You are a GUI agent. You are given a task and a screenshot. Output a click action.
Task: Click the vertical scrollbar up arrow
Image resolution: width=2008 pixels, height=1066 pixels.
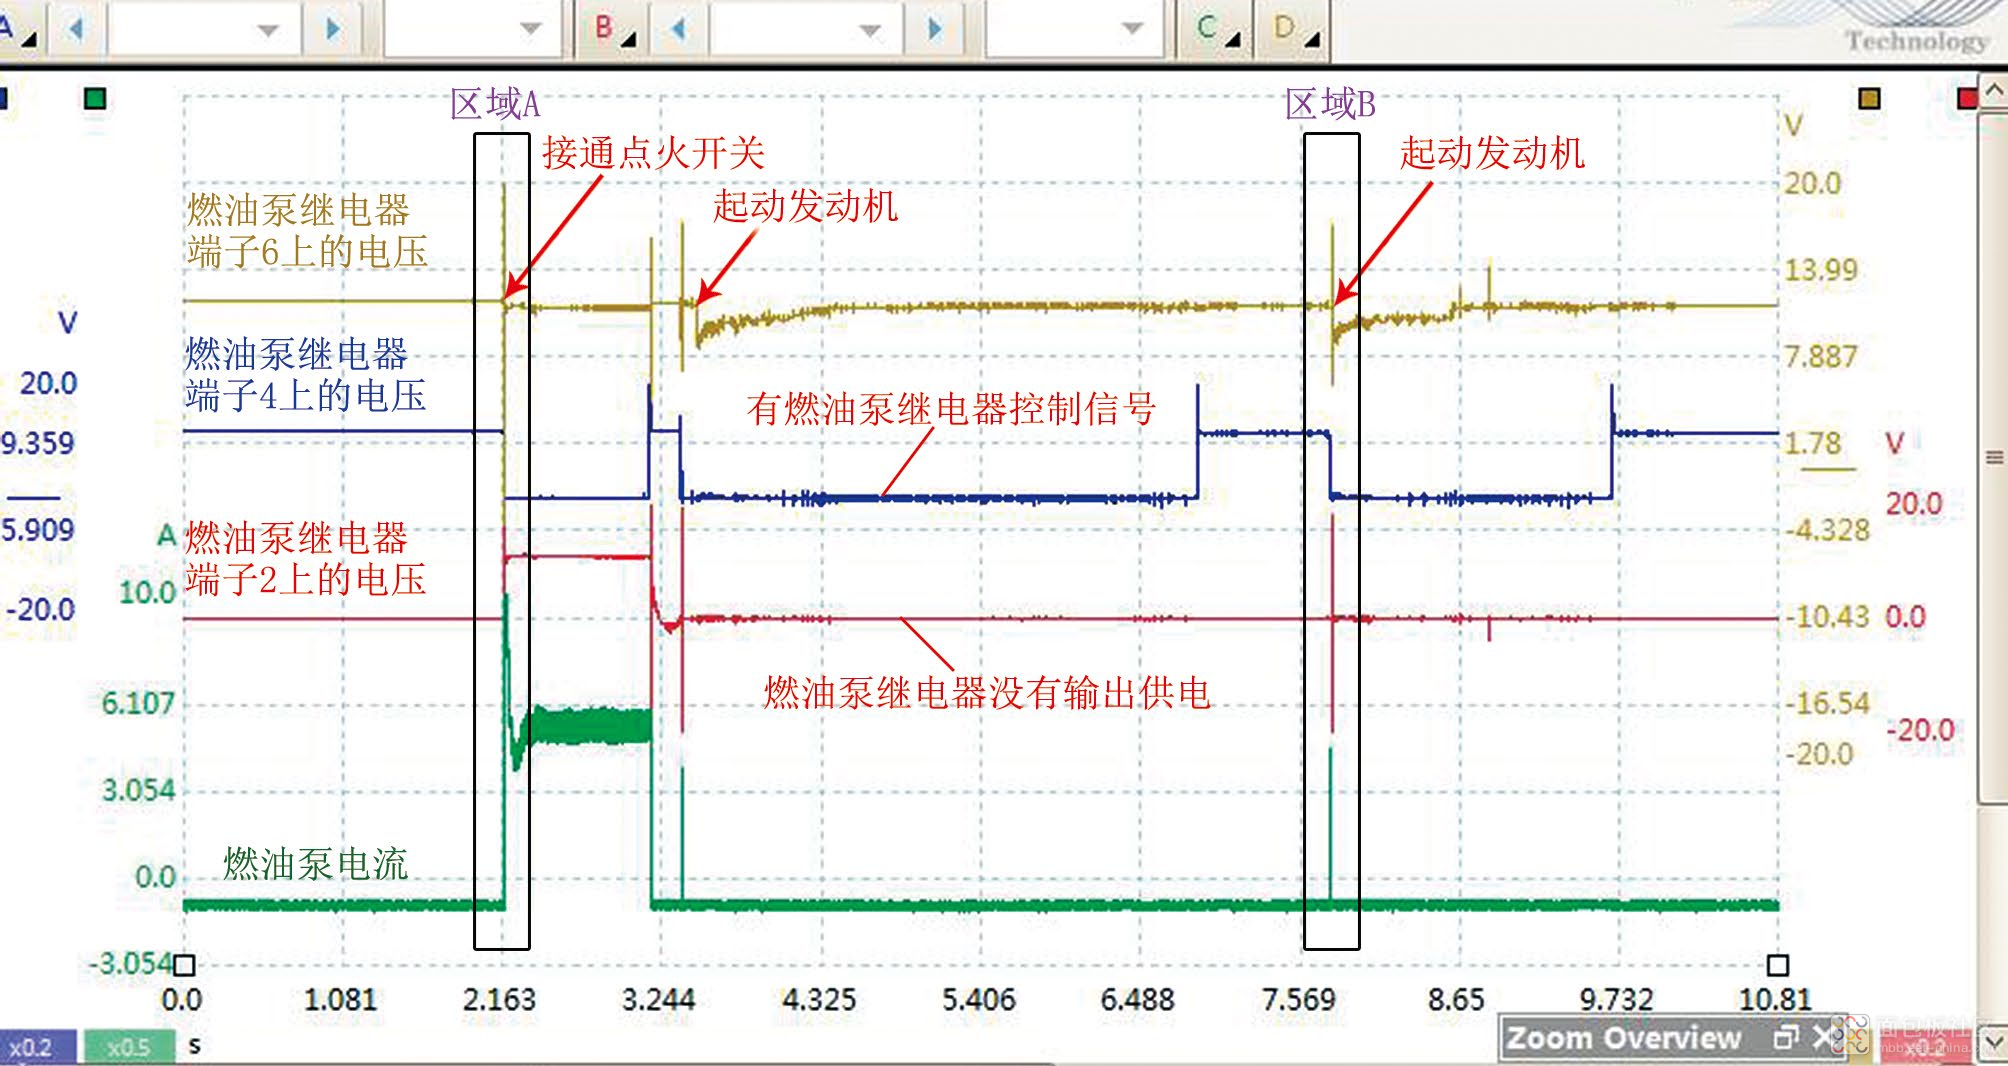click(1993, 92)
